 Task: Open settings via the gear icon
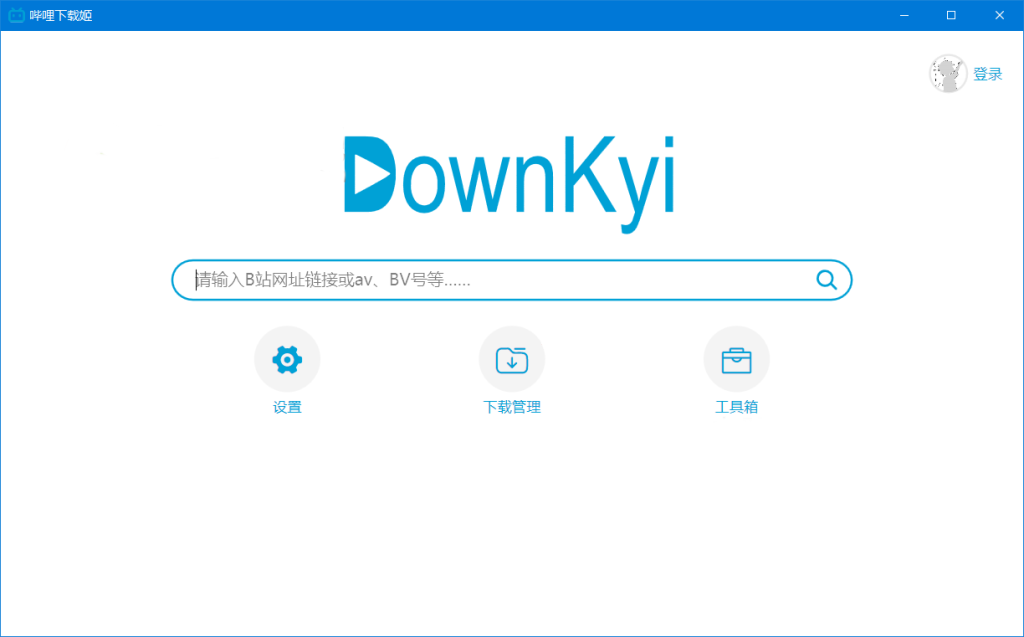pos(287,360)
